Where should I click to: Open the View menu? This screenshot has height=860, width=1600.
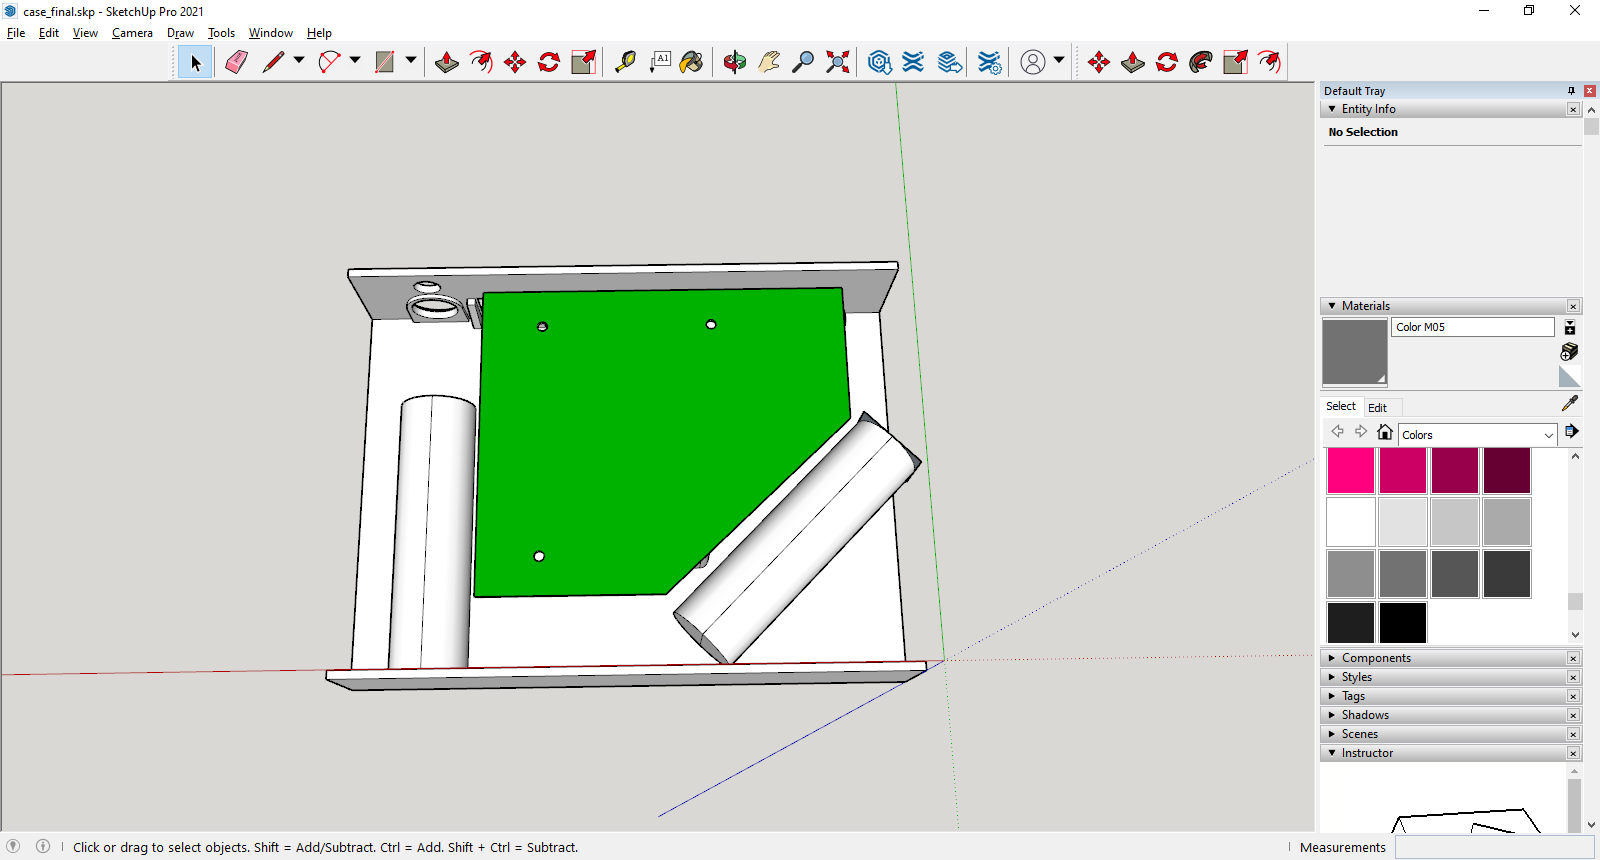[x=85, y=33]
